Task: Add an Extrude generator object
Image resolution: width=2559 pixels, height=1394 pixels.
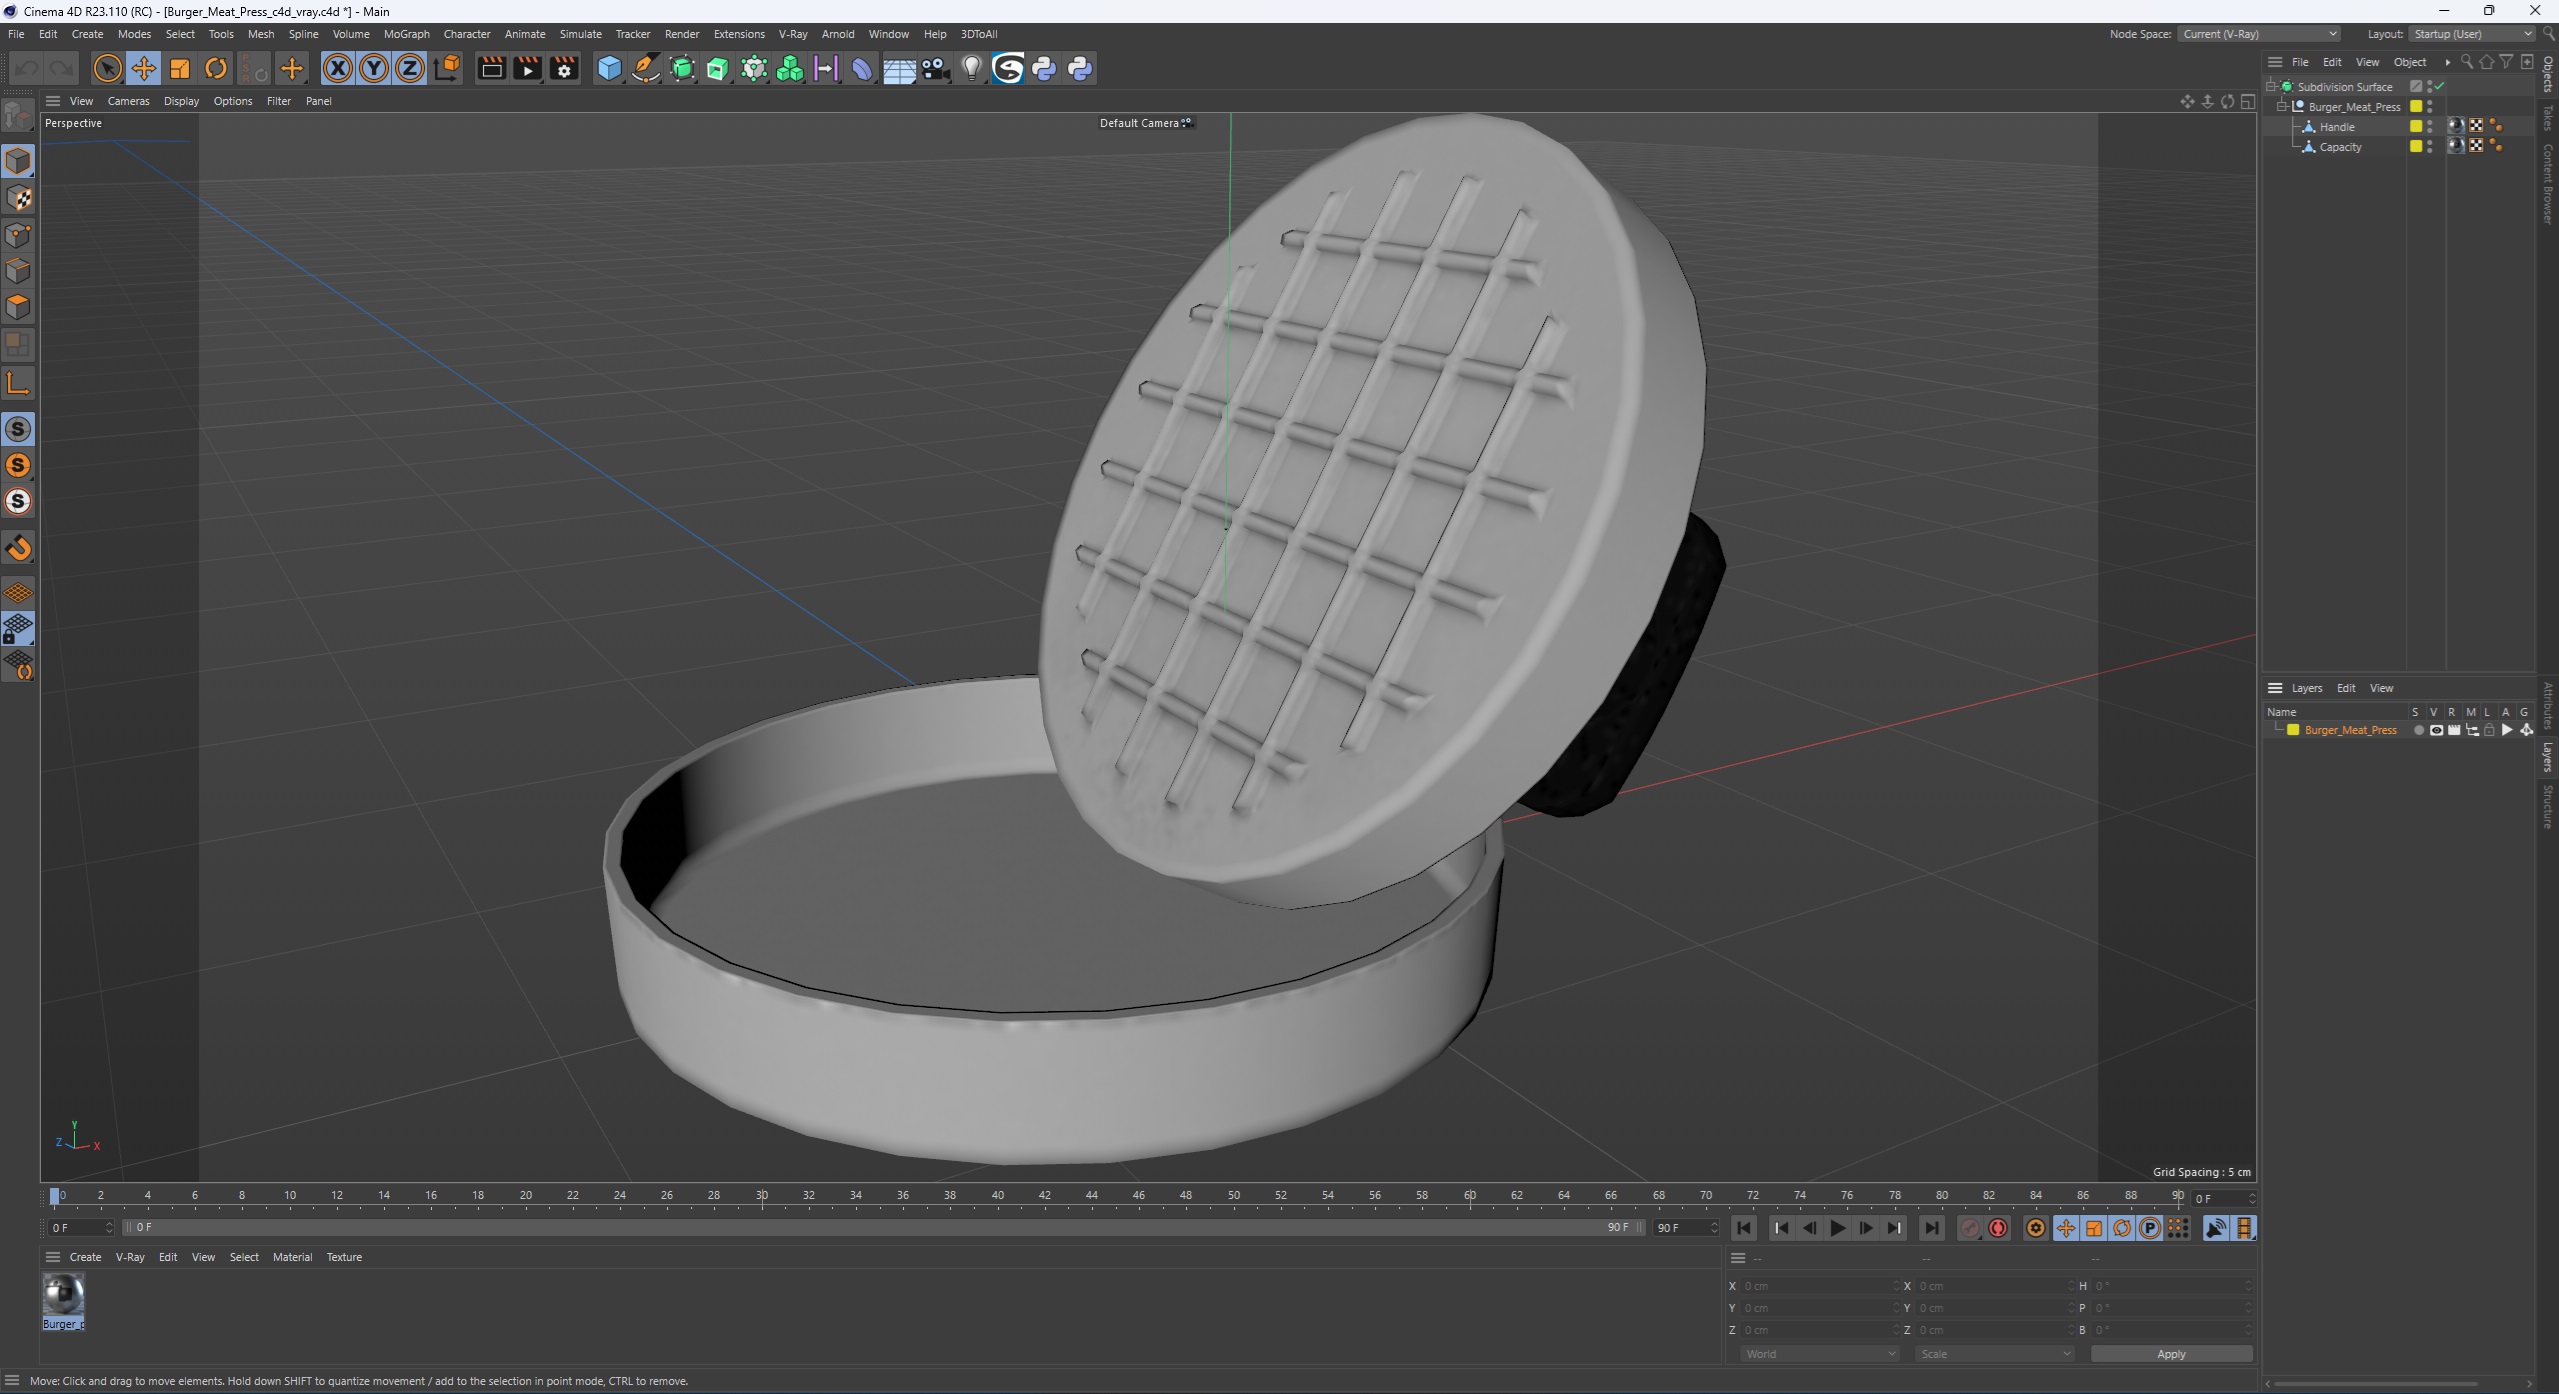Action: 718,68
